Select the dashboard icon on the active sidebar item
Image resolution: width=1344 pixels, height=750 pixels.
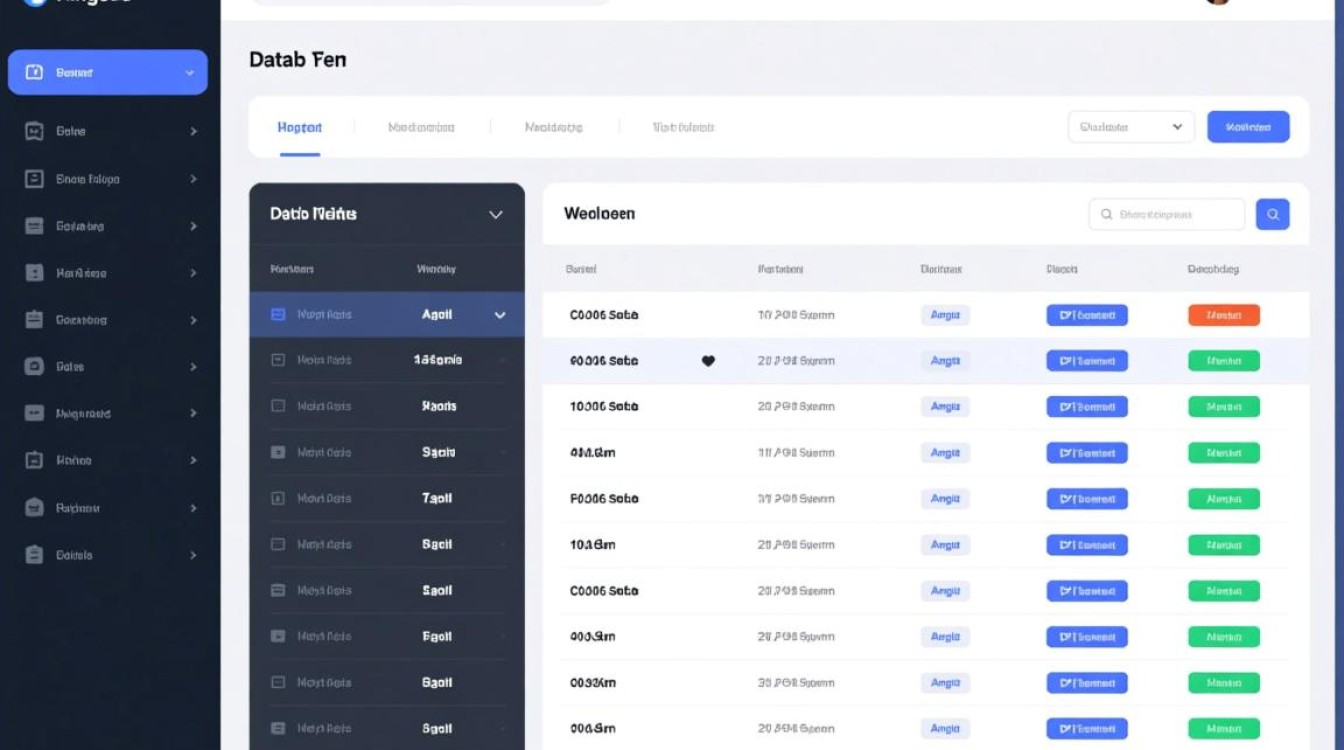tap(35, 71)
